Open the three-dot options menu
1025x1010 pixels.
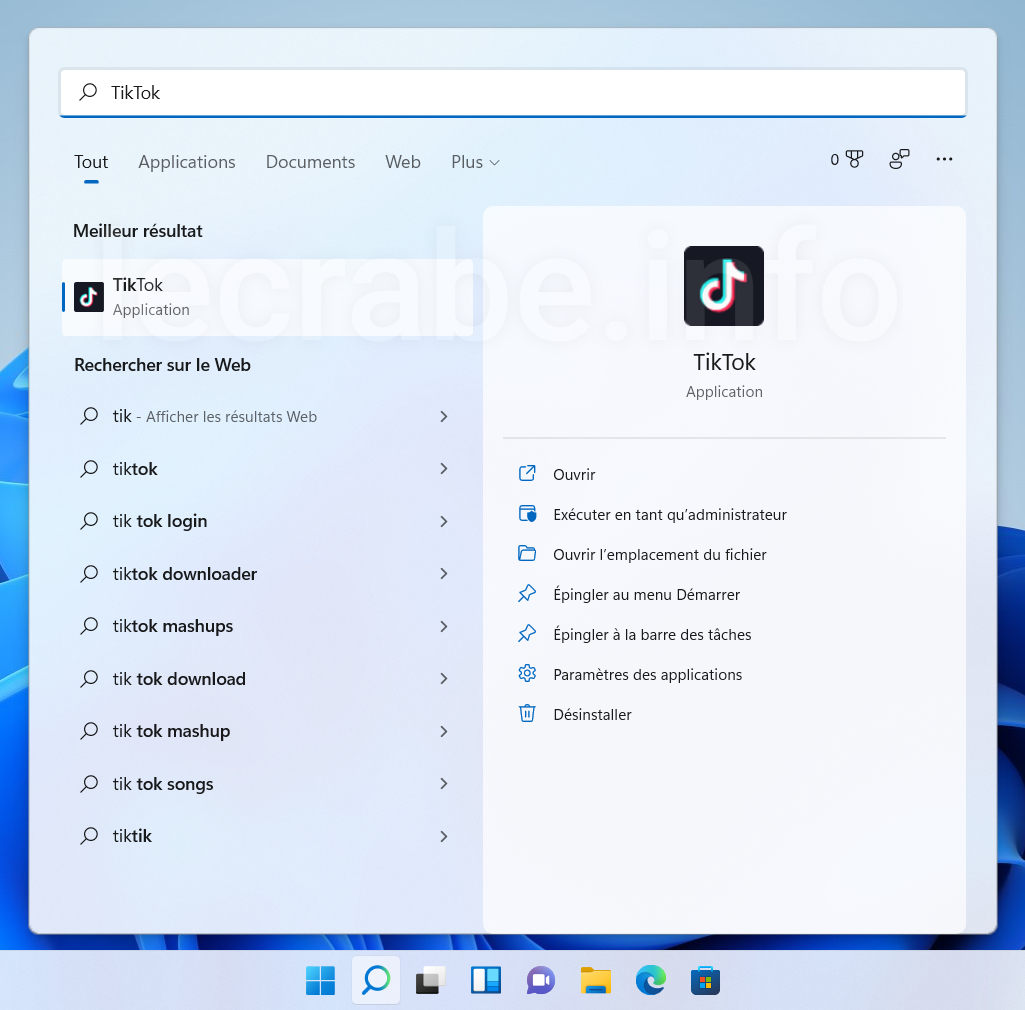[944, 159]
